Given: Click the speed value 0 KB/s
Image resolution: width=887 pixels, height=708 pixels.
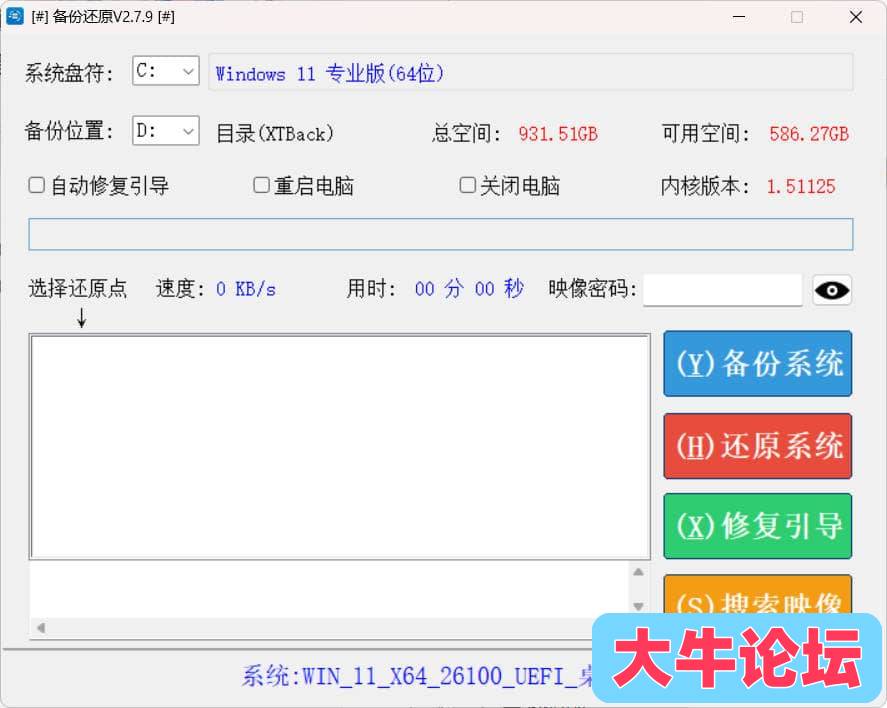Looking at the screenshot, I should (x=246, y=290).
